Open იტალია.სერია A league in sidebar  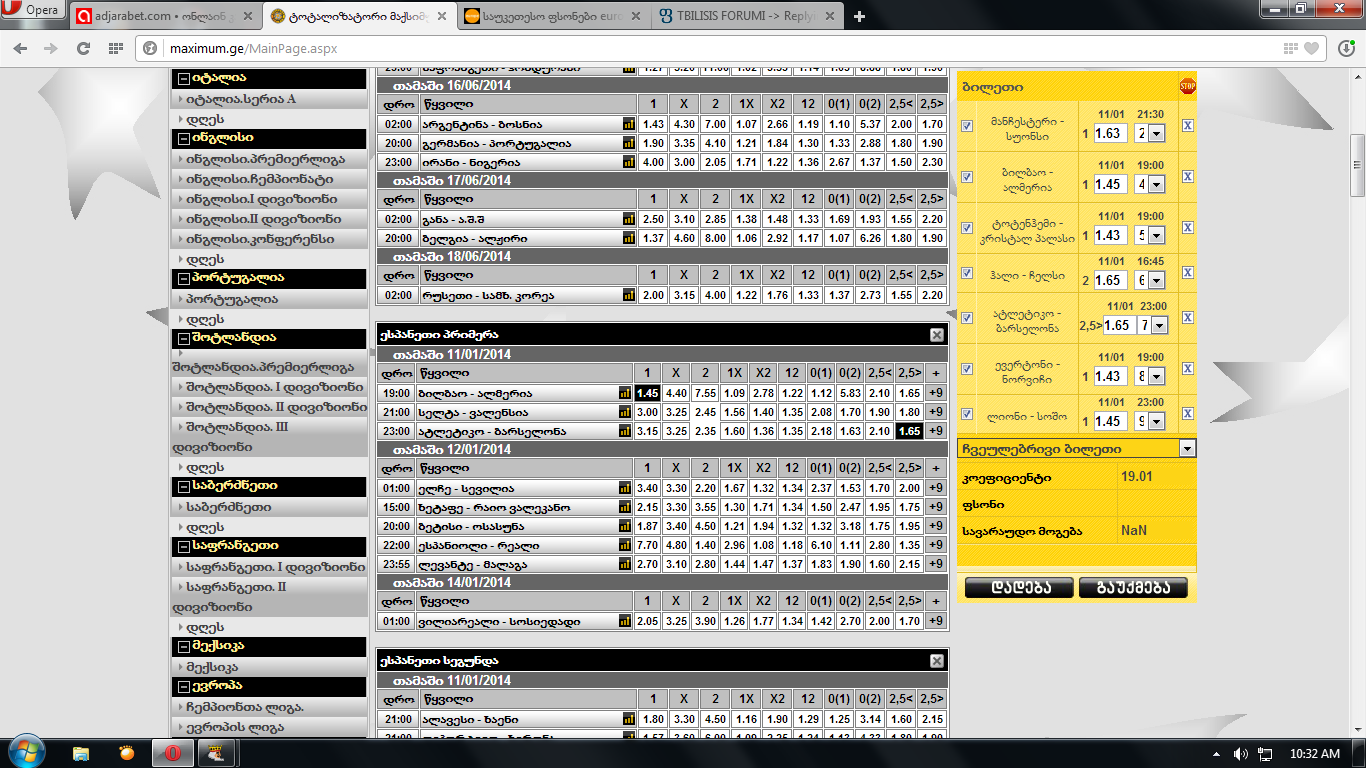point(240,99)
